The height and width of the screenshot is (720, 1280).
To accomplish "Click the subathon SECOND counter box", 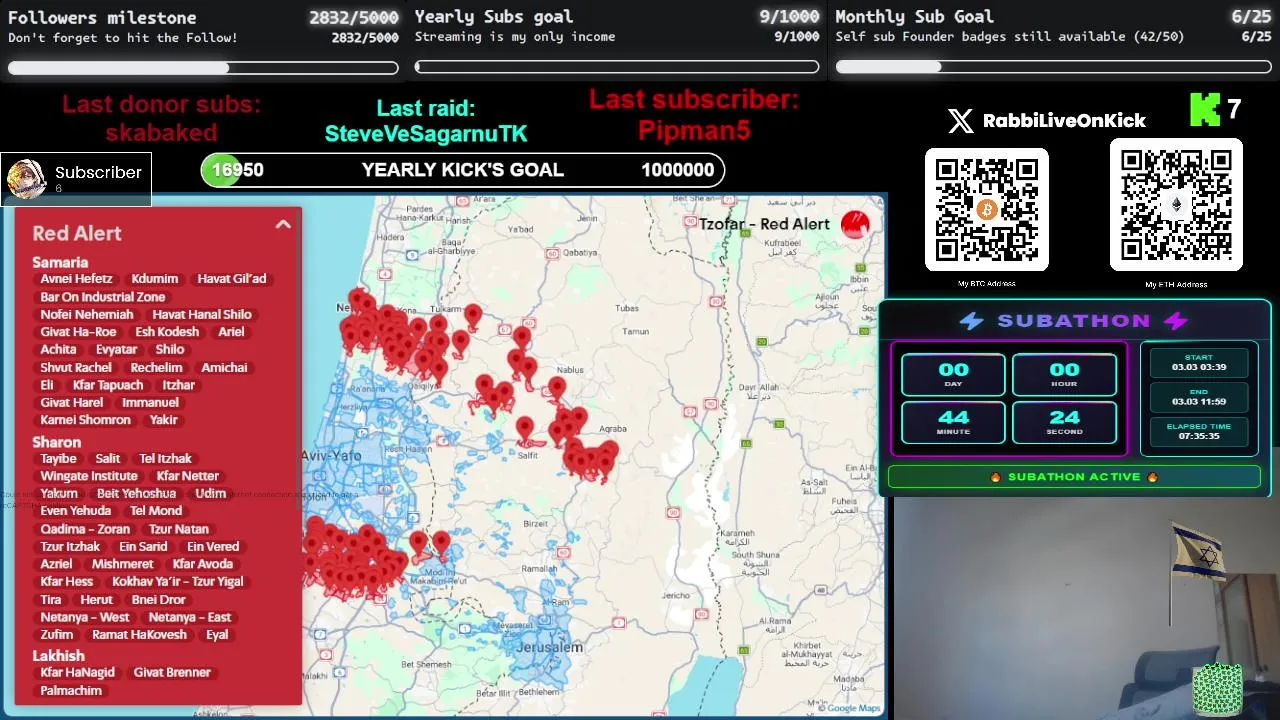I will pyautogui.click(x=1064, y=422).
